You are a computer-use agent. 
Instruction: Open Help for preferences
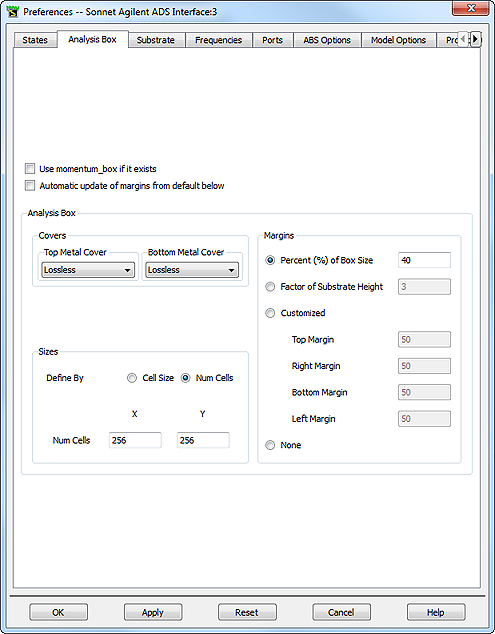coord(436,612)
